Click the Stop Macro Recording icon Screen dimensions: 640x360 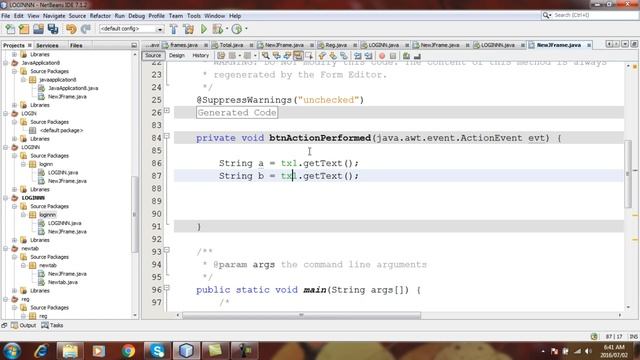pyautogui.click(x=393, y=56)
